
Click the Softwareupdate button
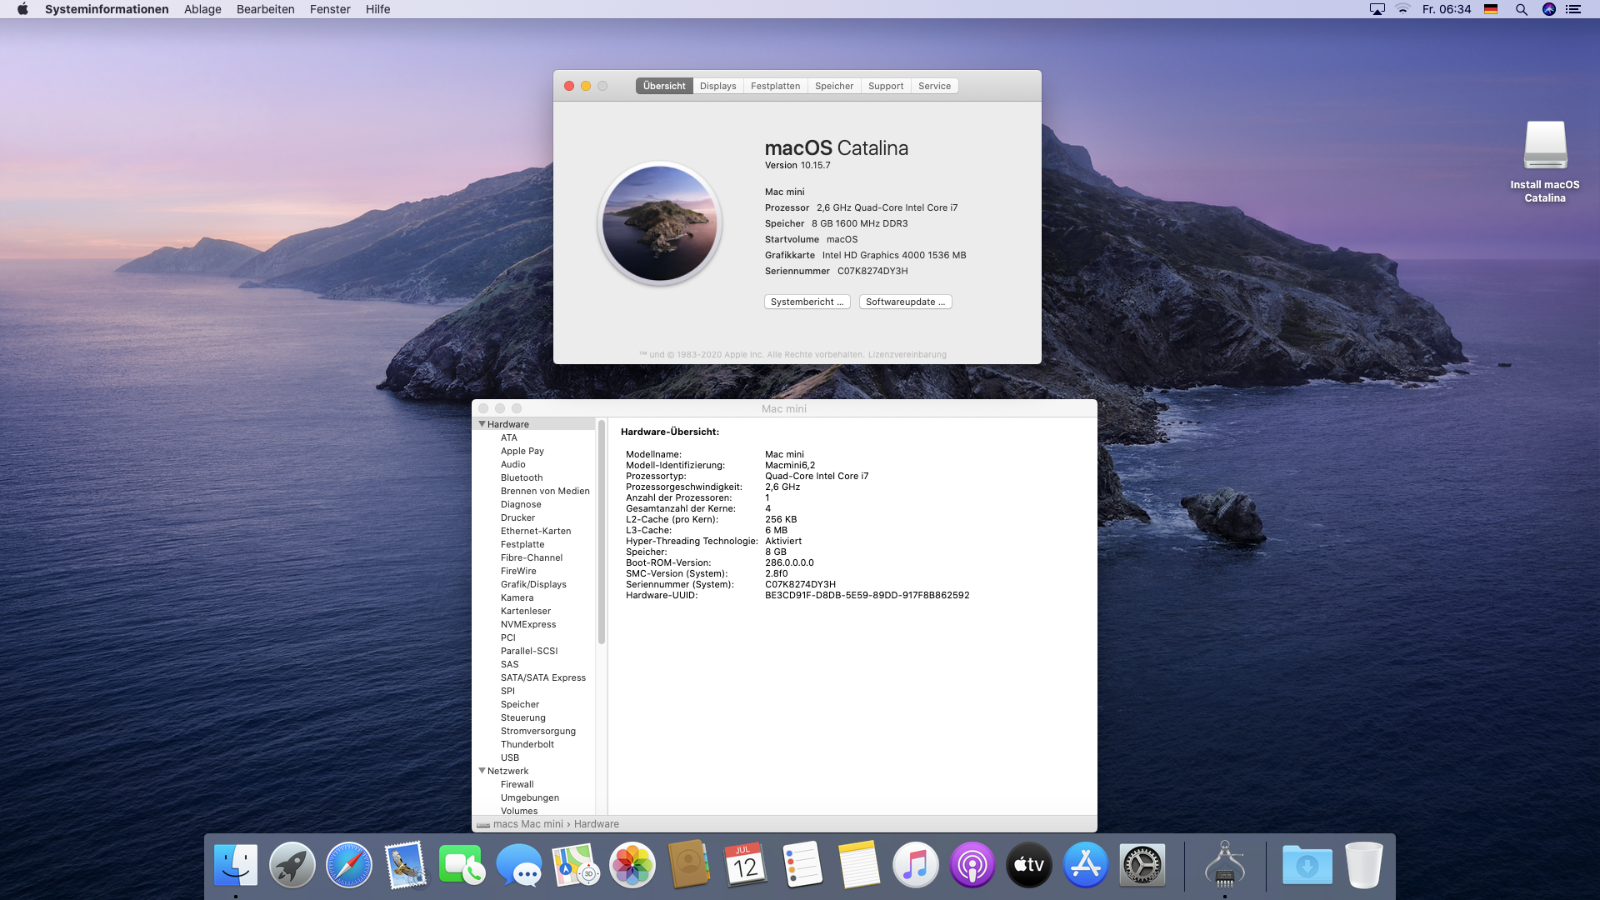click(x=906, y=302)
